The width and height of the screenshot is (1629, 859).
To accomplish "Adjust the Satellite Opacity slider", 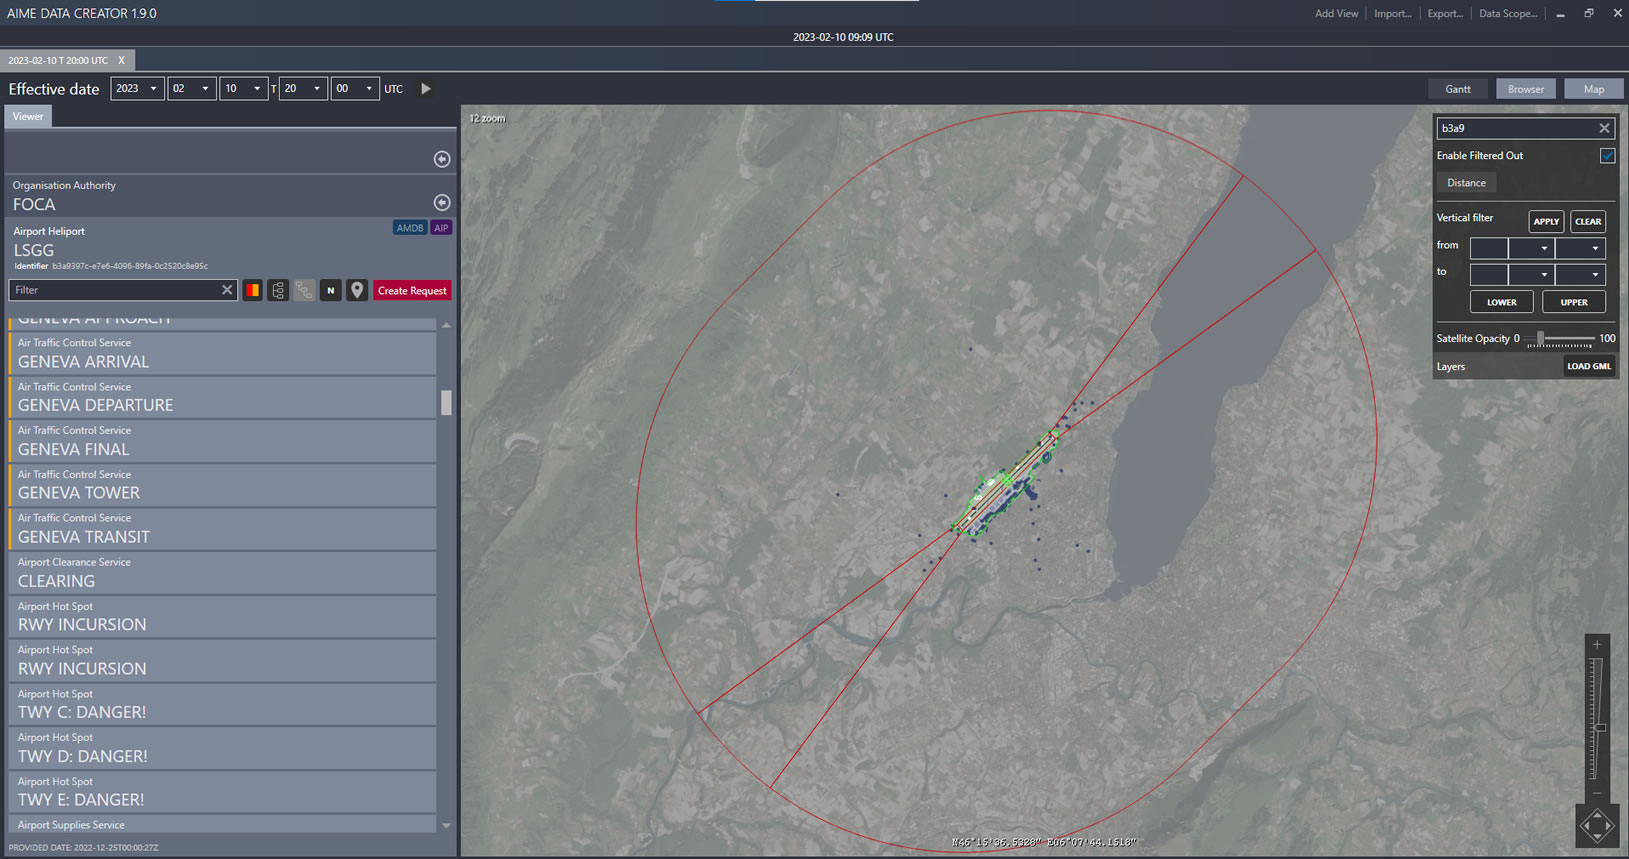I will pos(1541,339).
